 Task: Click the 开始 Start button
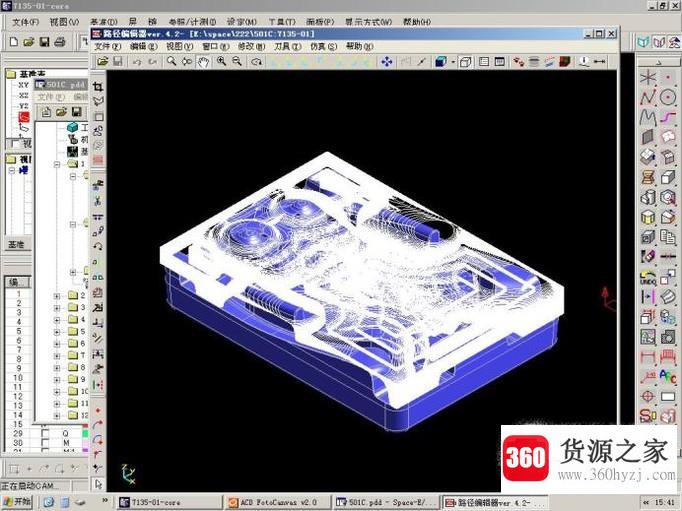pyautogui.click(x=17, y=502)
